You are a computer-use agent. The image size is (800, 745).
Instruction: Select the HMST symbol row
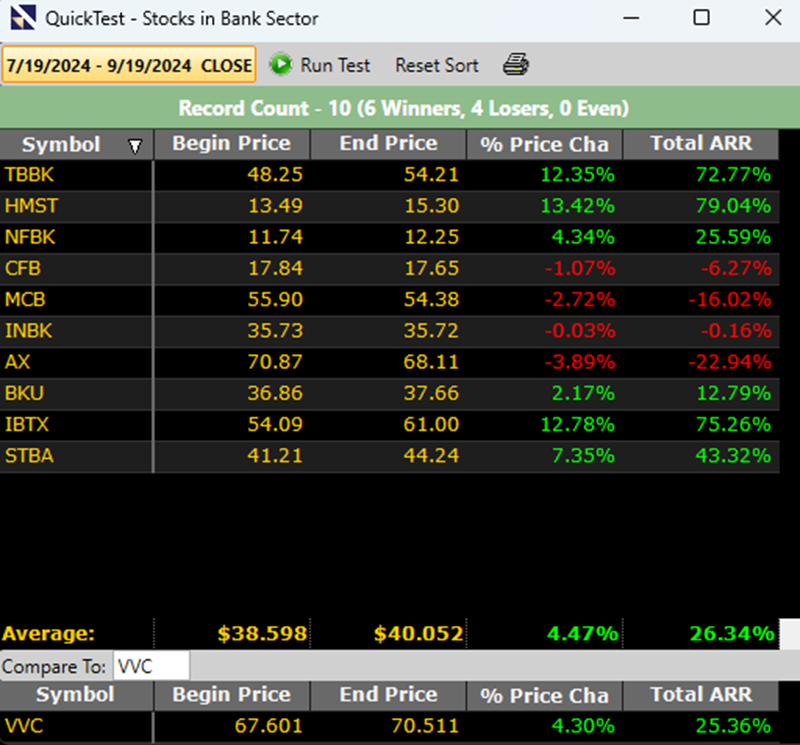[30, 206]
